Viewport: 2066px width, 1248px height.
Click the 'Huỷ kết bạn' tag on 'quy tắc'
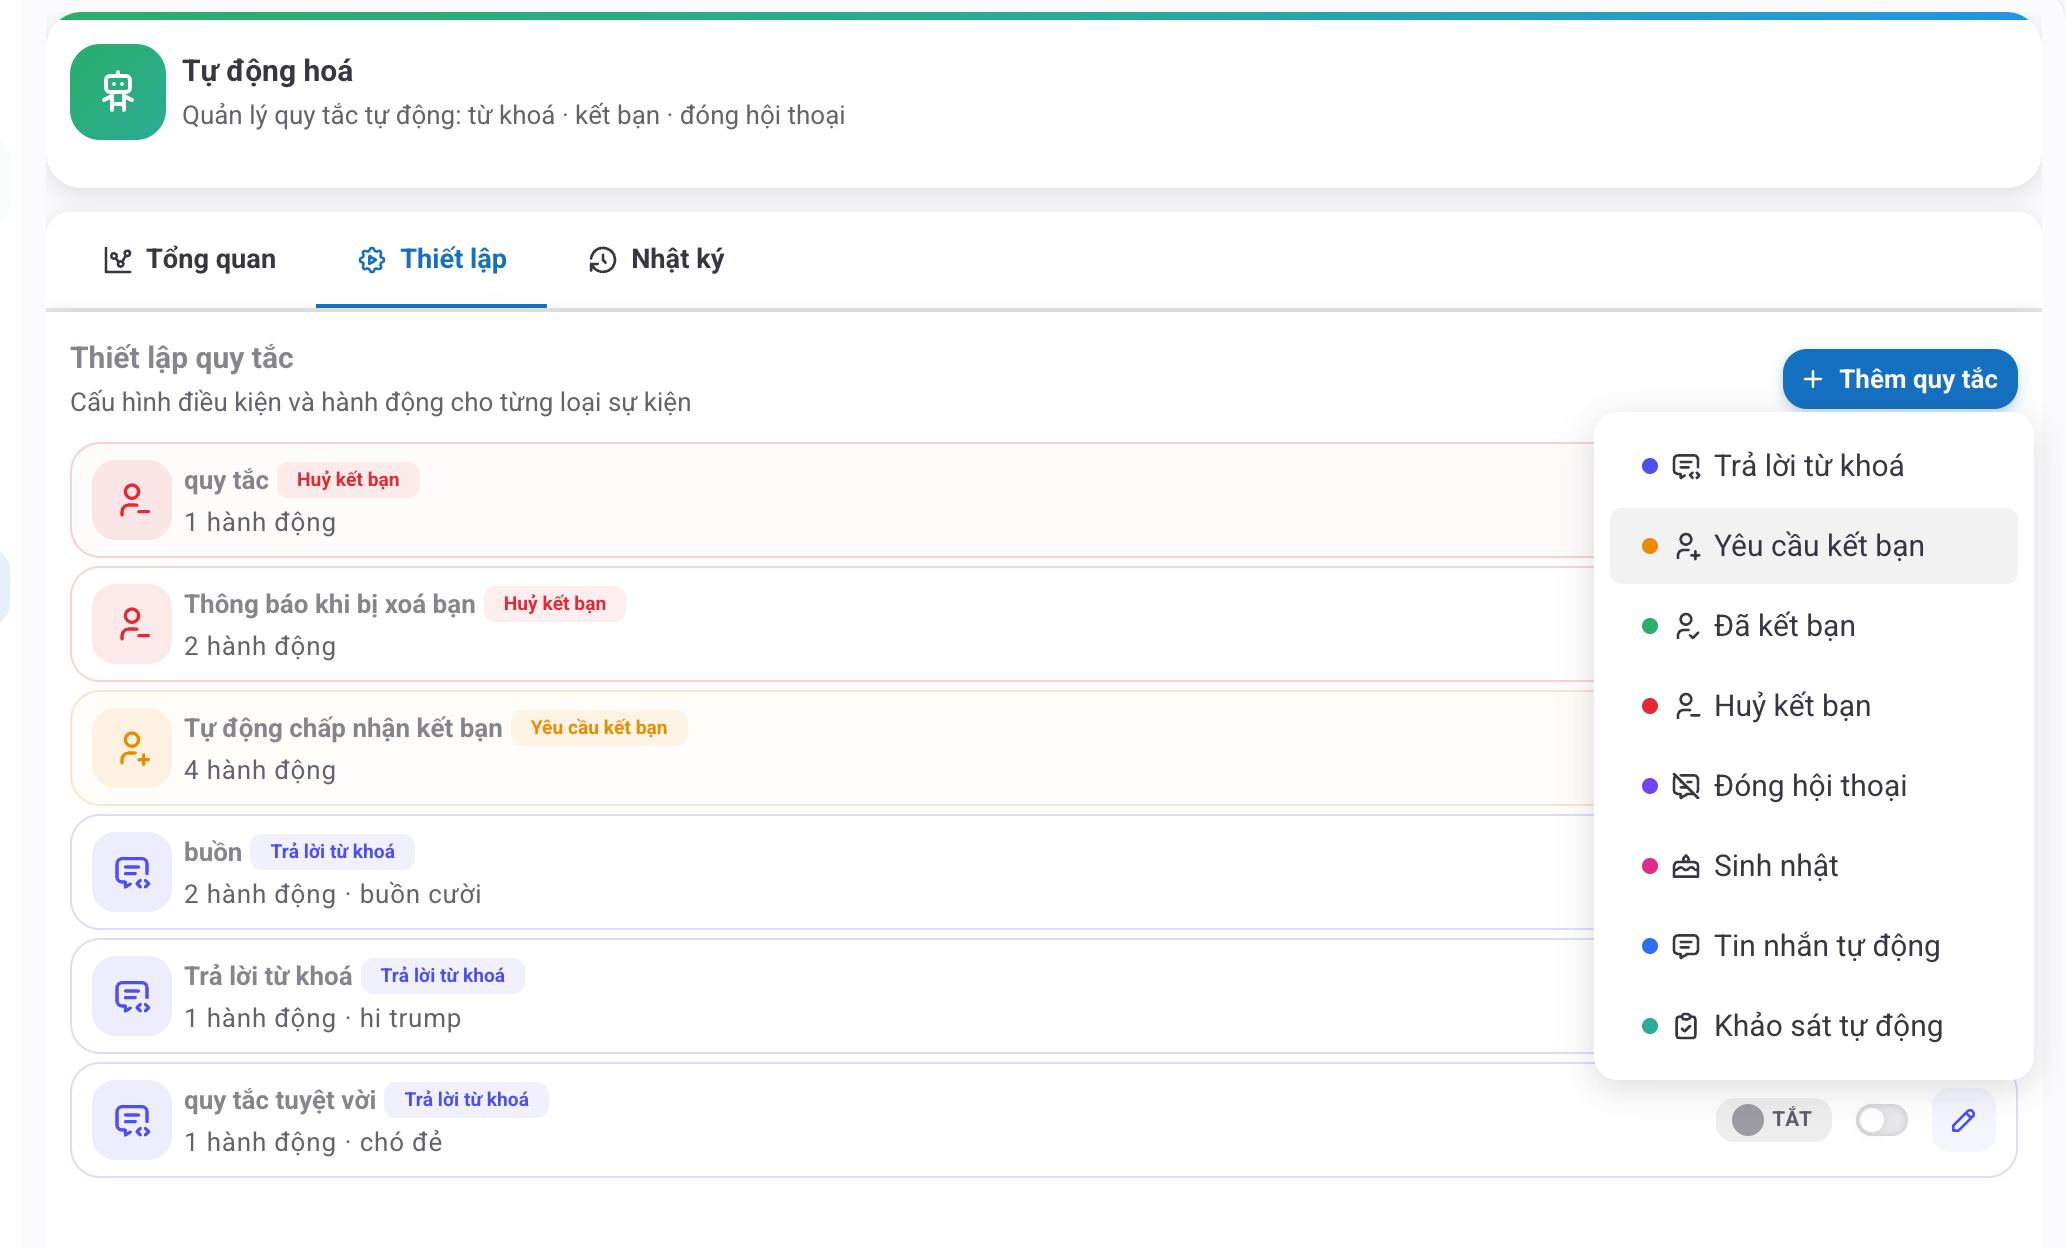pyautogui.click(x=347, y=480)
